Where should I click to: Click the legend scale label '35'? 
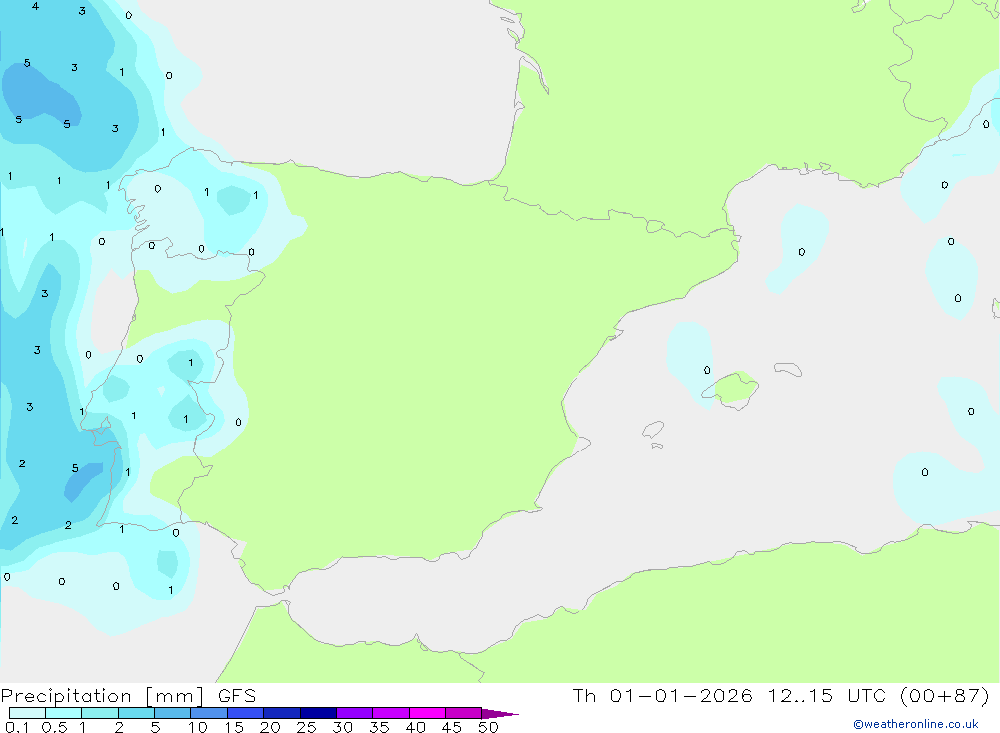379,727
